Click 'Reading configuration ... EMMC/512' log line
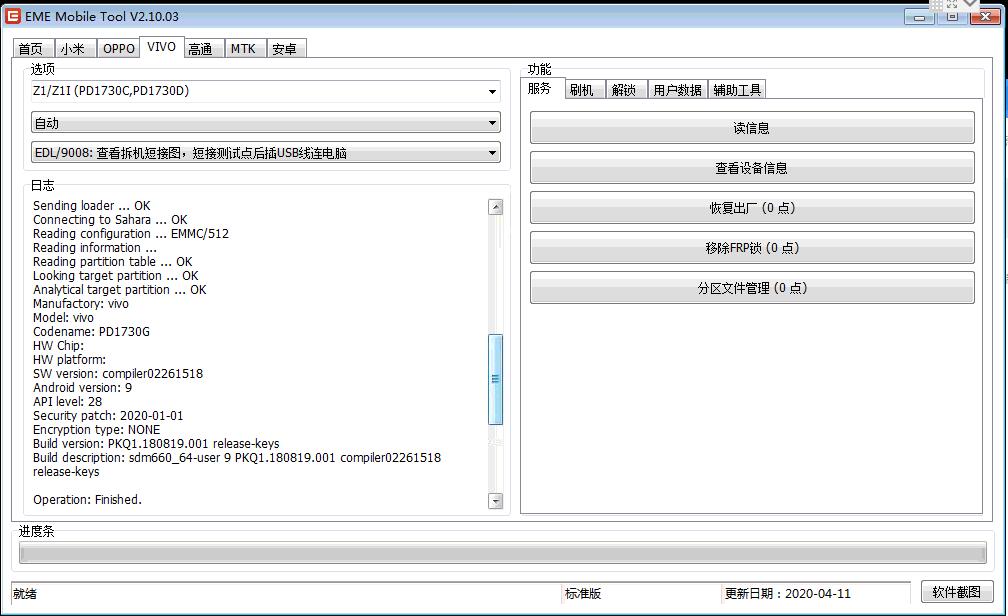This screenshot has width=1008, height=616. [x=130, y=234]
